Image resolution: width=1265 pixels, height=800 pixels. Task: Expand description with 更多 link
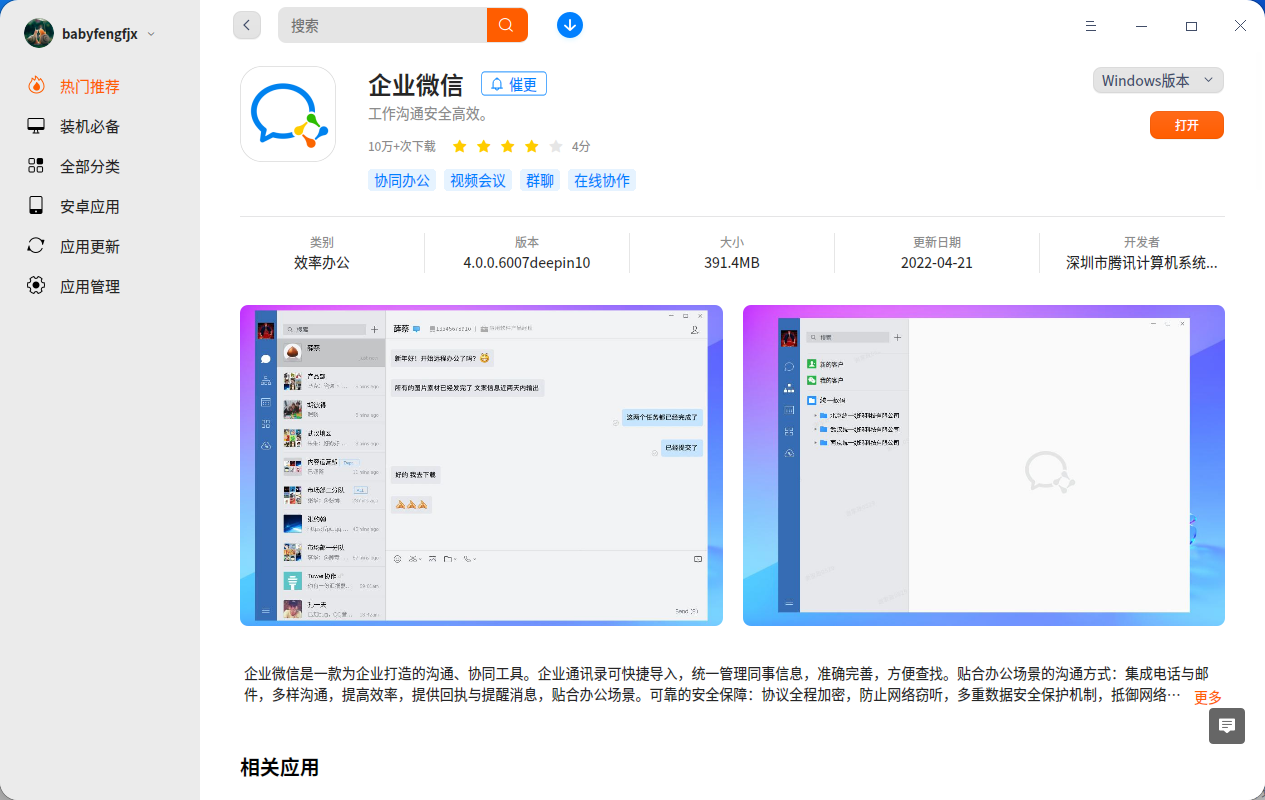[x=1208, y=697]
